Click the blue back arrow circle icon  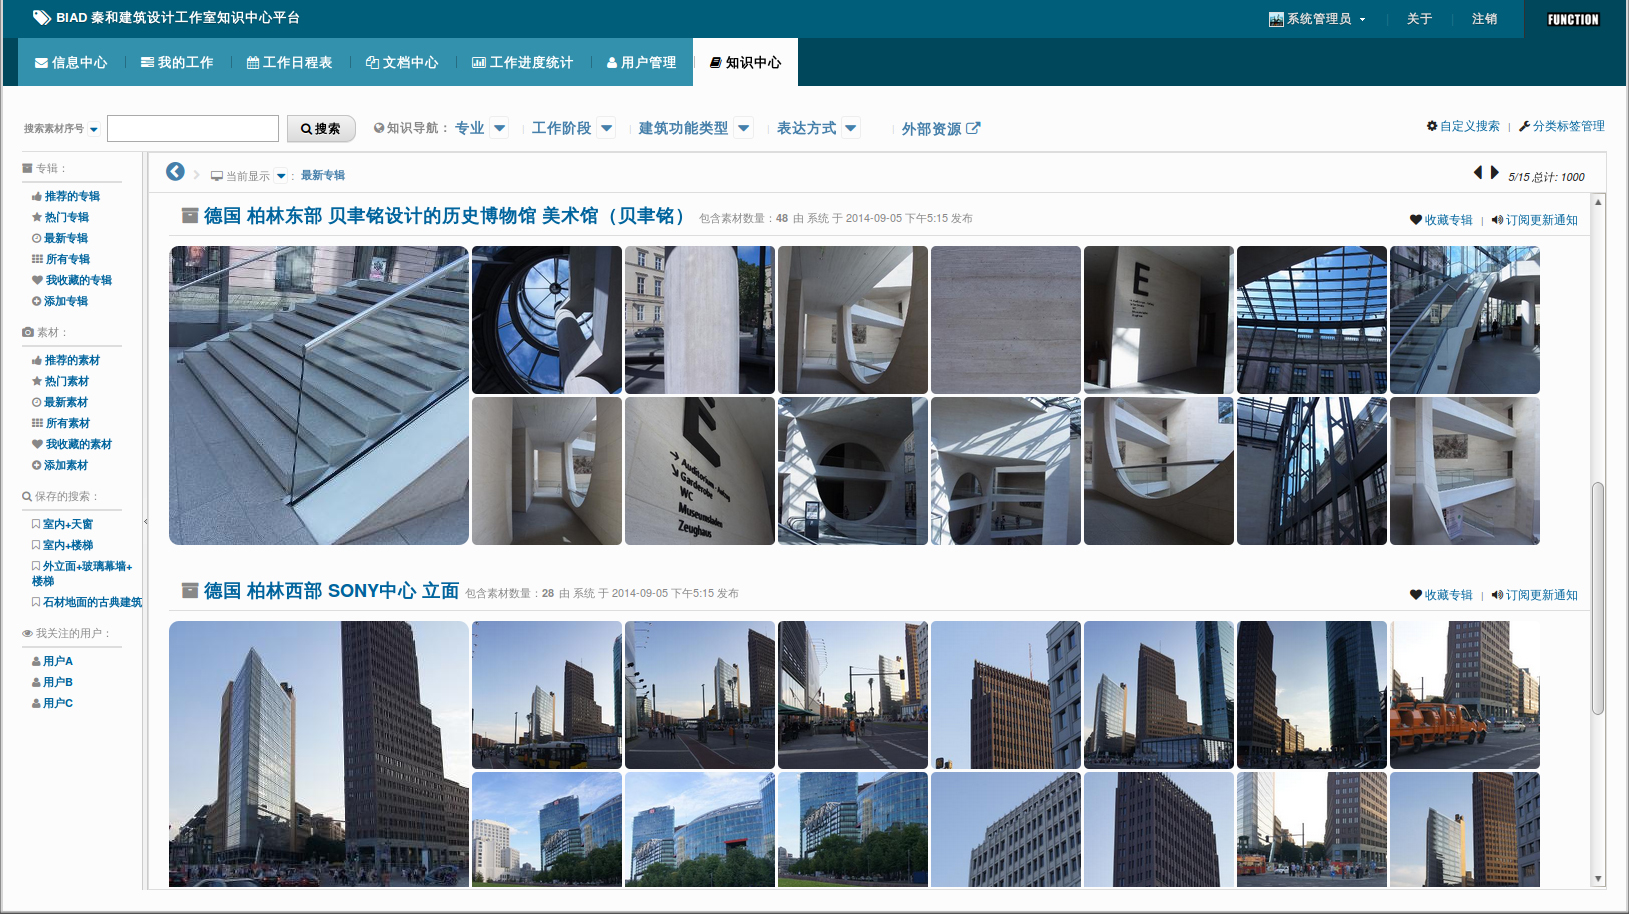click(x=175, y=171)
